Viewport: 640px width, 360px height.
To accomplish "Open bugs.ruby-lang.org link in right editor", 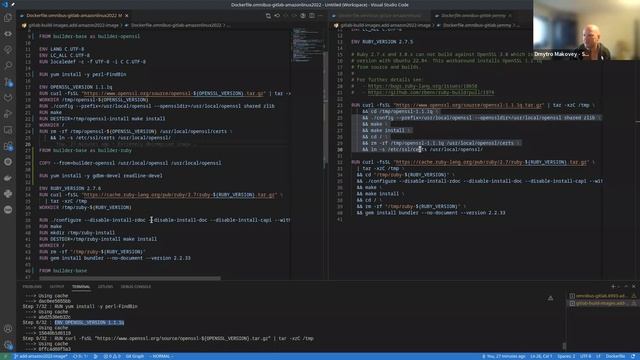I will pos(422,86).
